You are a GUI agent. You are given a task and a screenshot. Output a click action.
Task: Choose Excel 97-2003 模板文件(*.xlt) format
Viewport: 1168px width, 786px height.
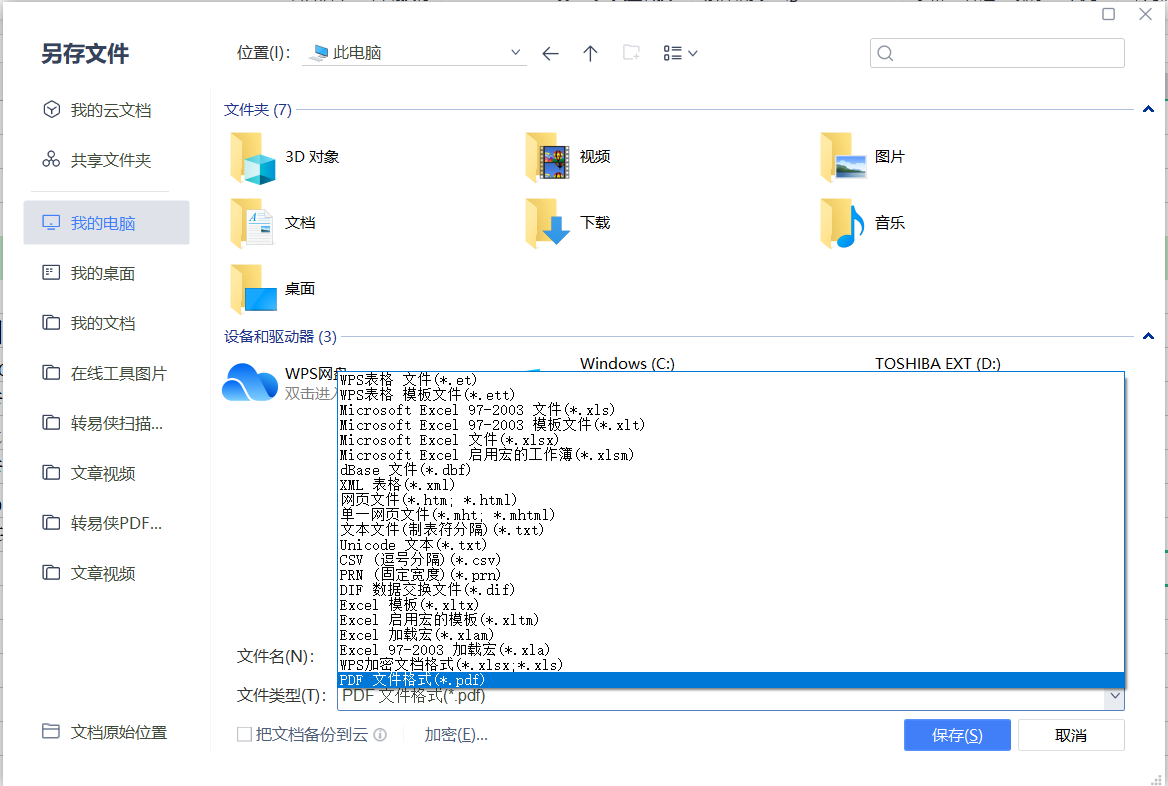(x=730, y=425)
